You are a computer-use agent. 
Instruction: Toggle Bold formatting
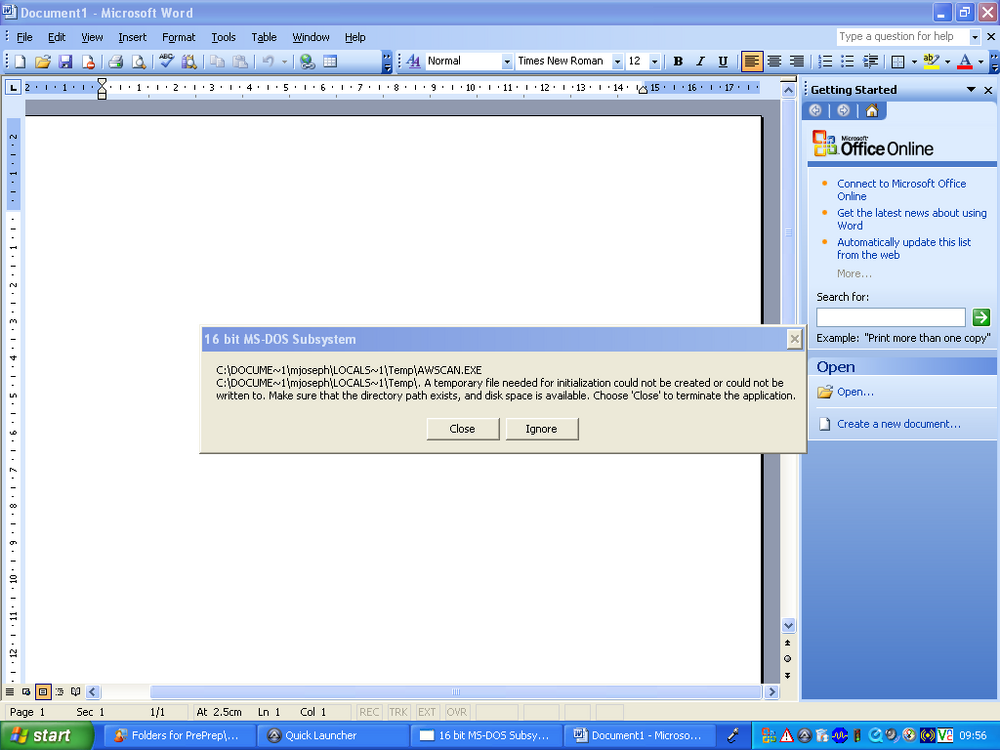pyautogui.click(x=678, y=61)
